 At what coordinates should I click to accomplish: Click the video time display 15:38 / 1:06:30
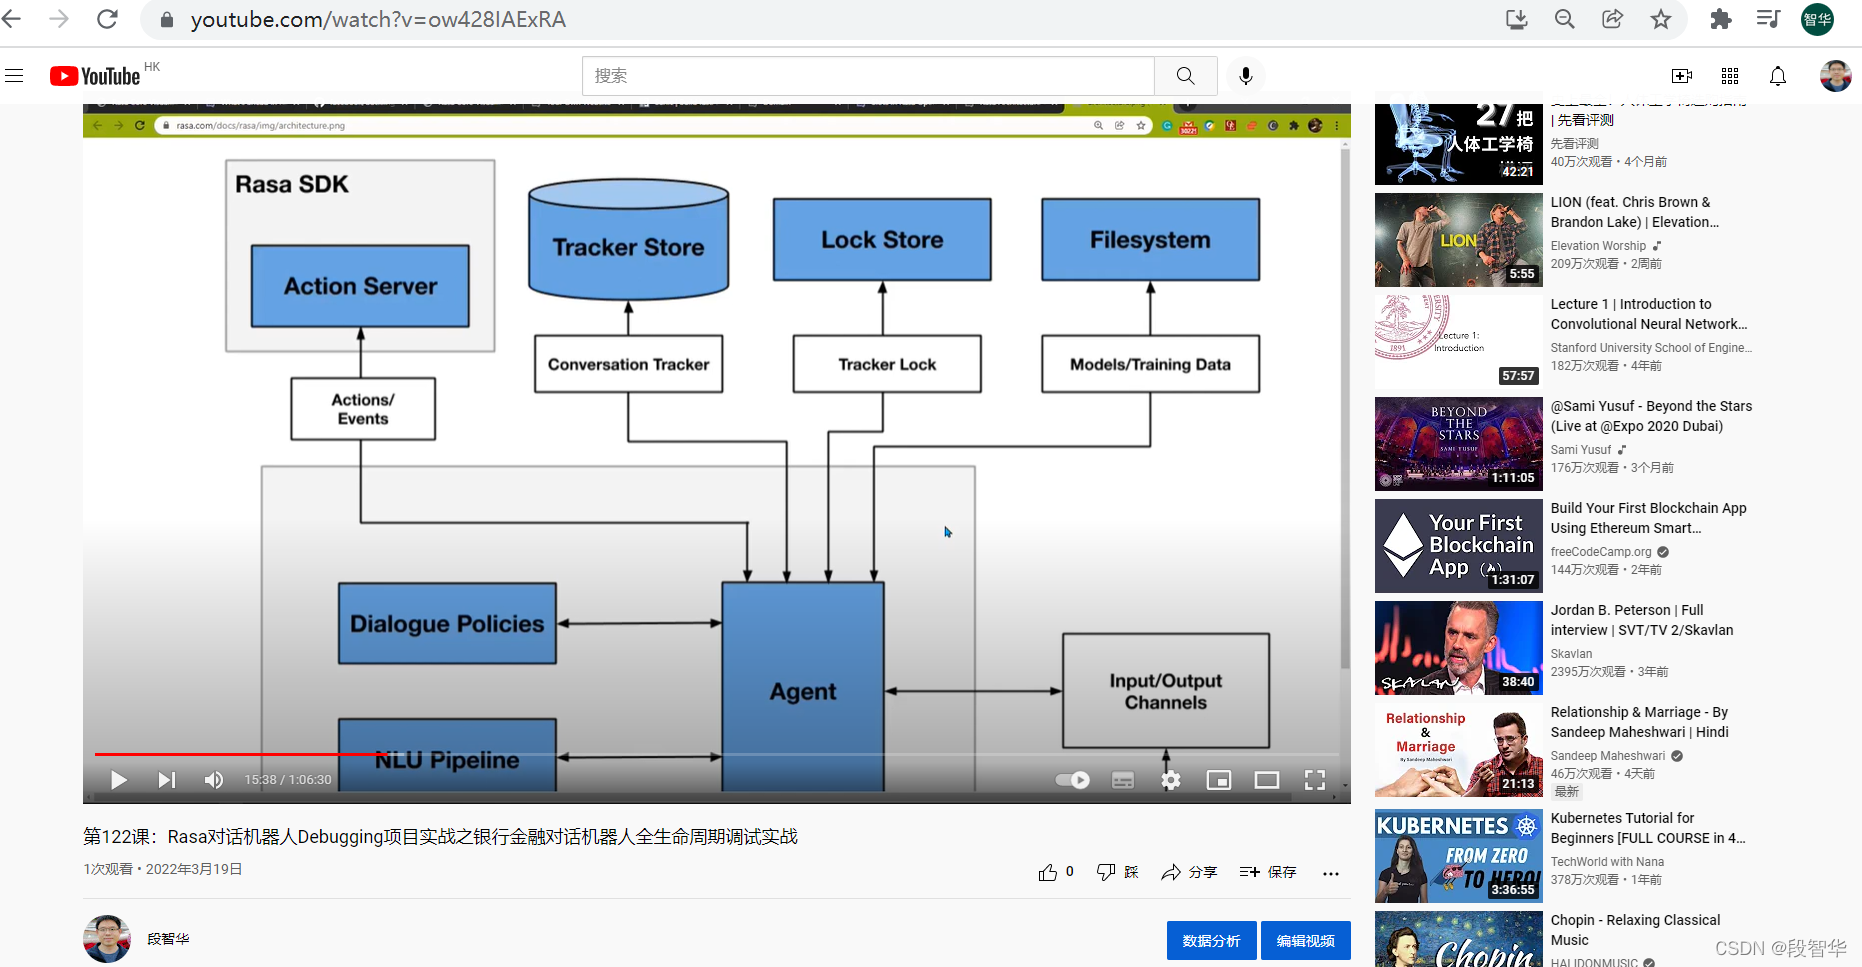tap(288, 780)
